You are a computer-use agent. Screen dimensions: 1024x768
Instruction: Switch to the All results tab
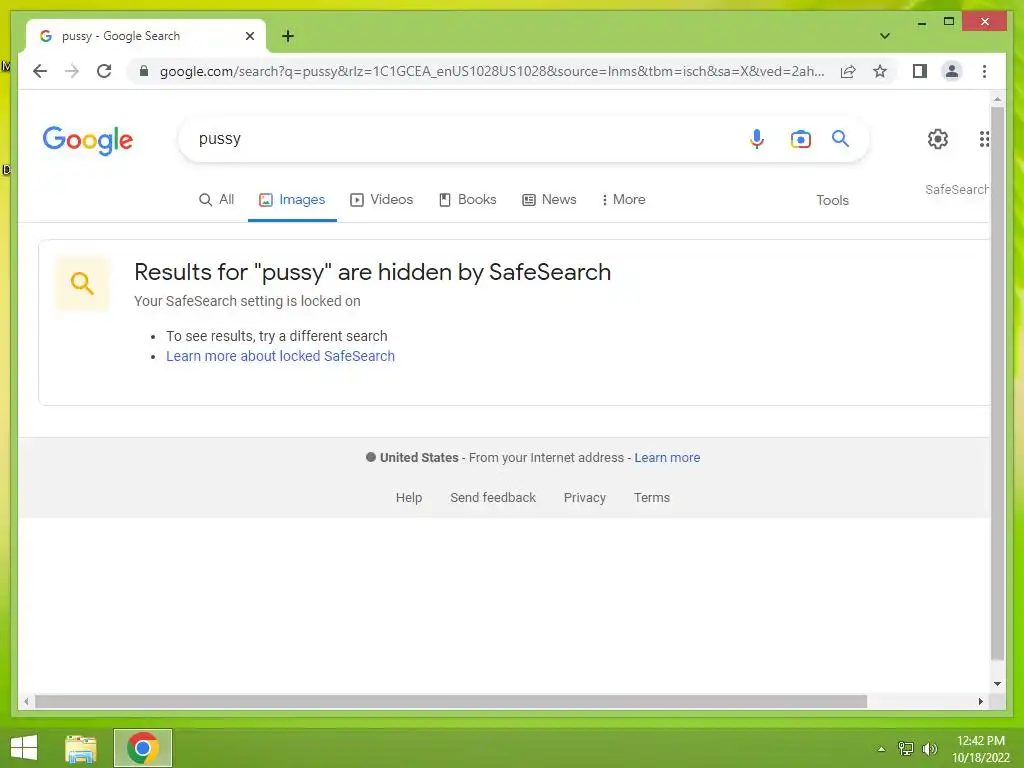(216, 199)
